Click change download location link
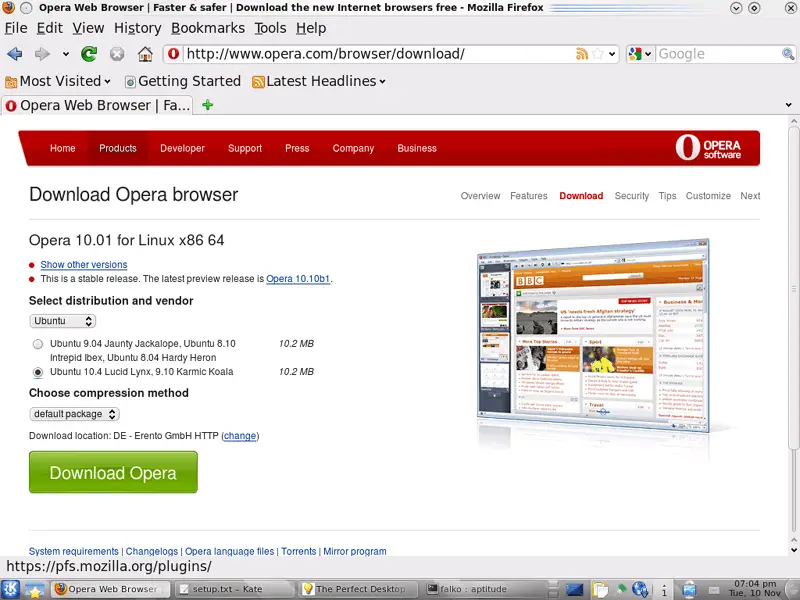The width and height of the screenshot is (800, 600). click(x=240, y=436)
